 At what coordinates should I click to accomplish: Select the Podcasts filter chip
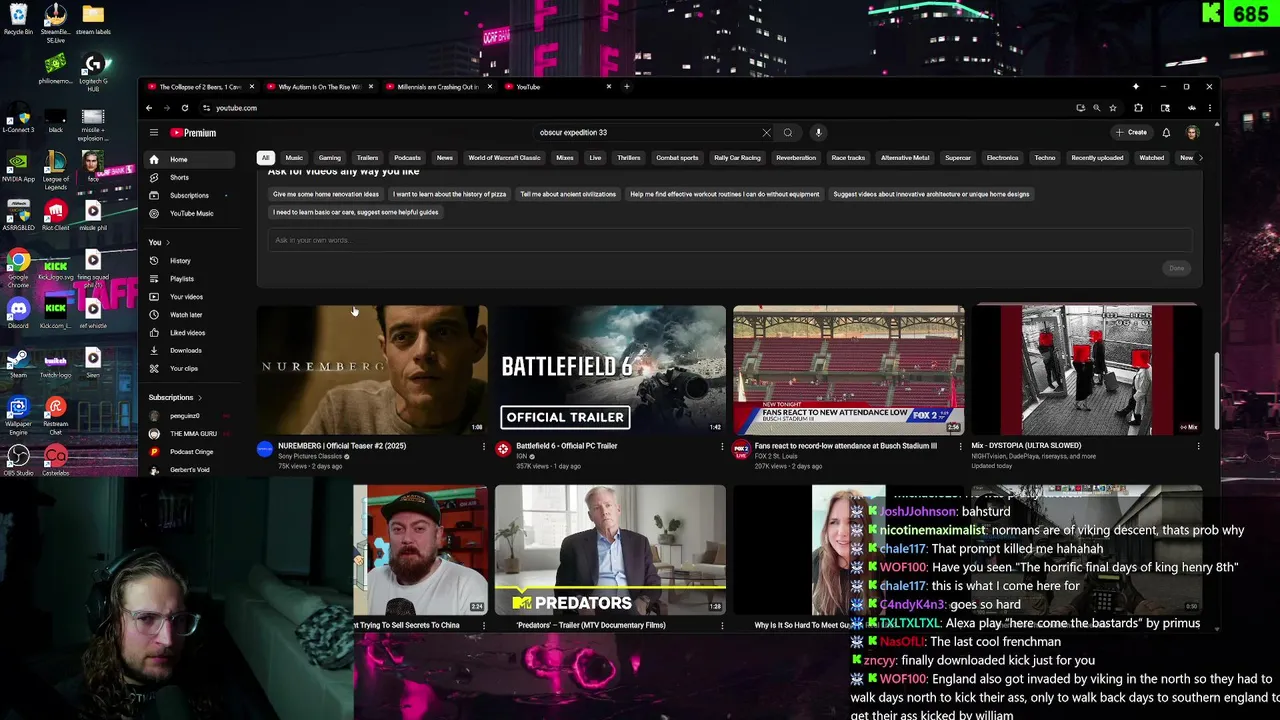[x=407, y=157]
